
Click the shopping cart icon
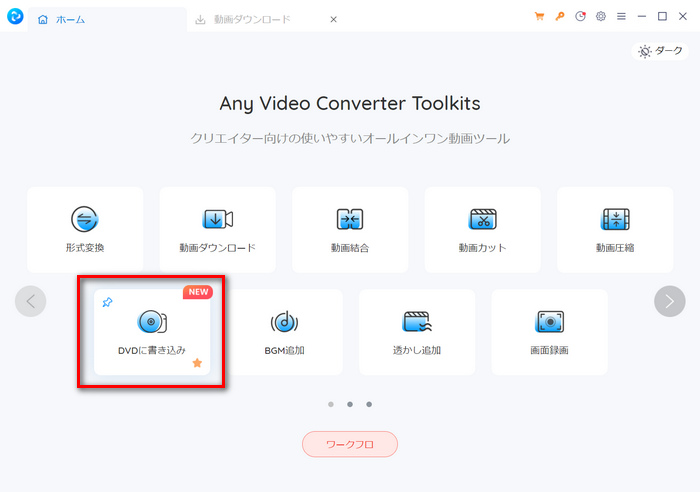[539, 17]
